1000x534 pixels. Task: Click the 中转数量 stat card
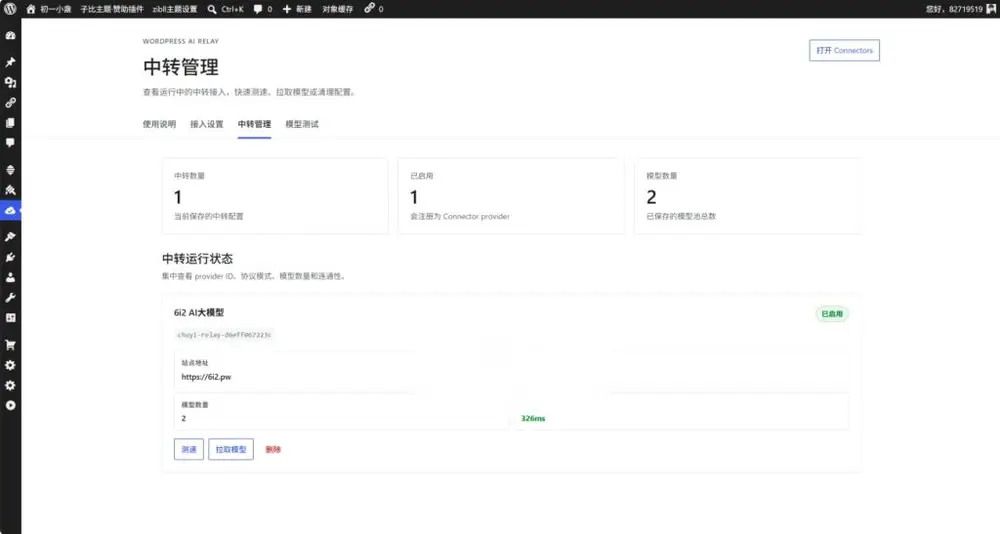click(x=275, y=196)
